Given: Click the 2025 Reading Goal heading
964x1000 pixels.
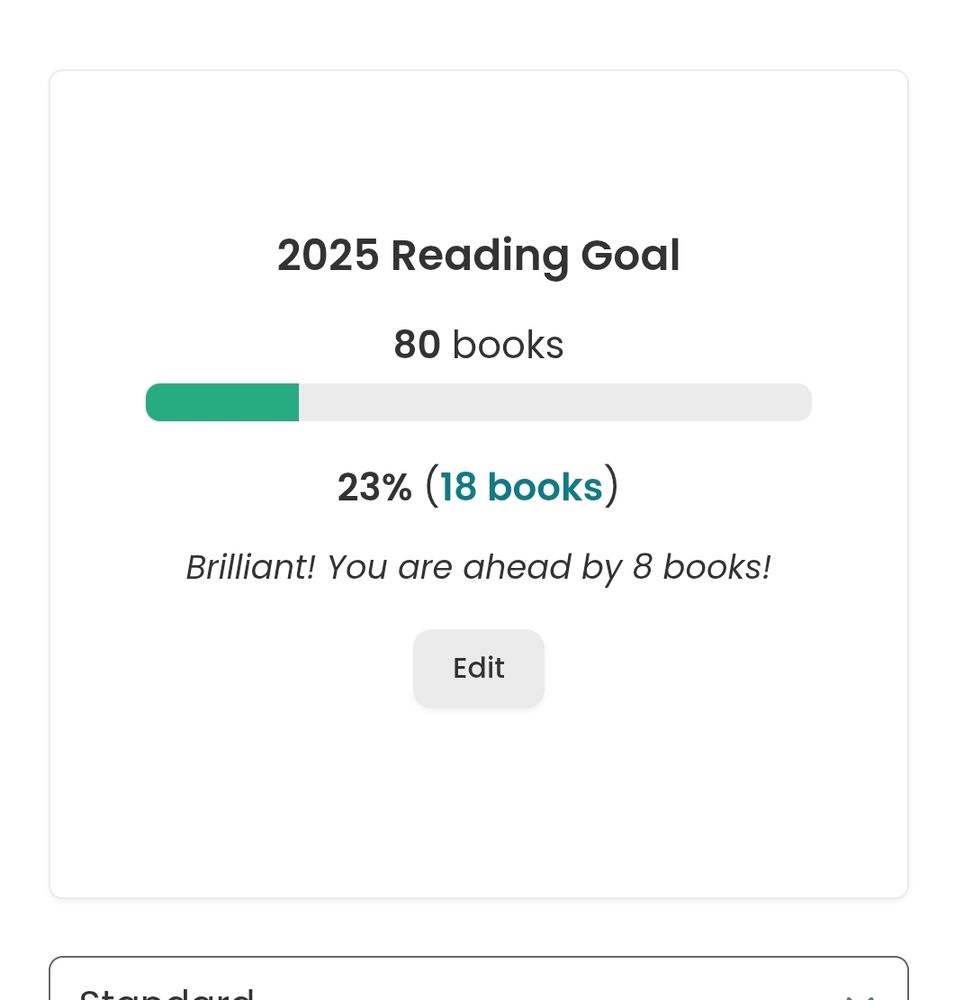Looking at the screenshot, I should coord(478,255).
